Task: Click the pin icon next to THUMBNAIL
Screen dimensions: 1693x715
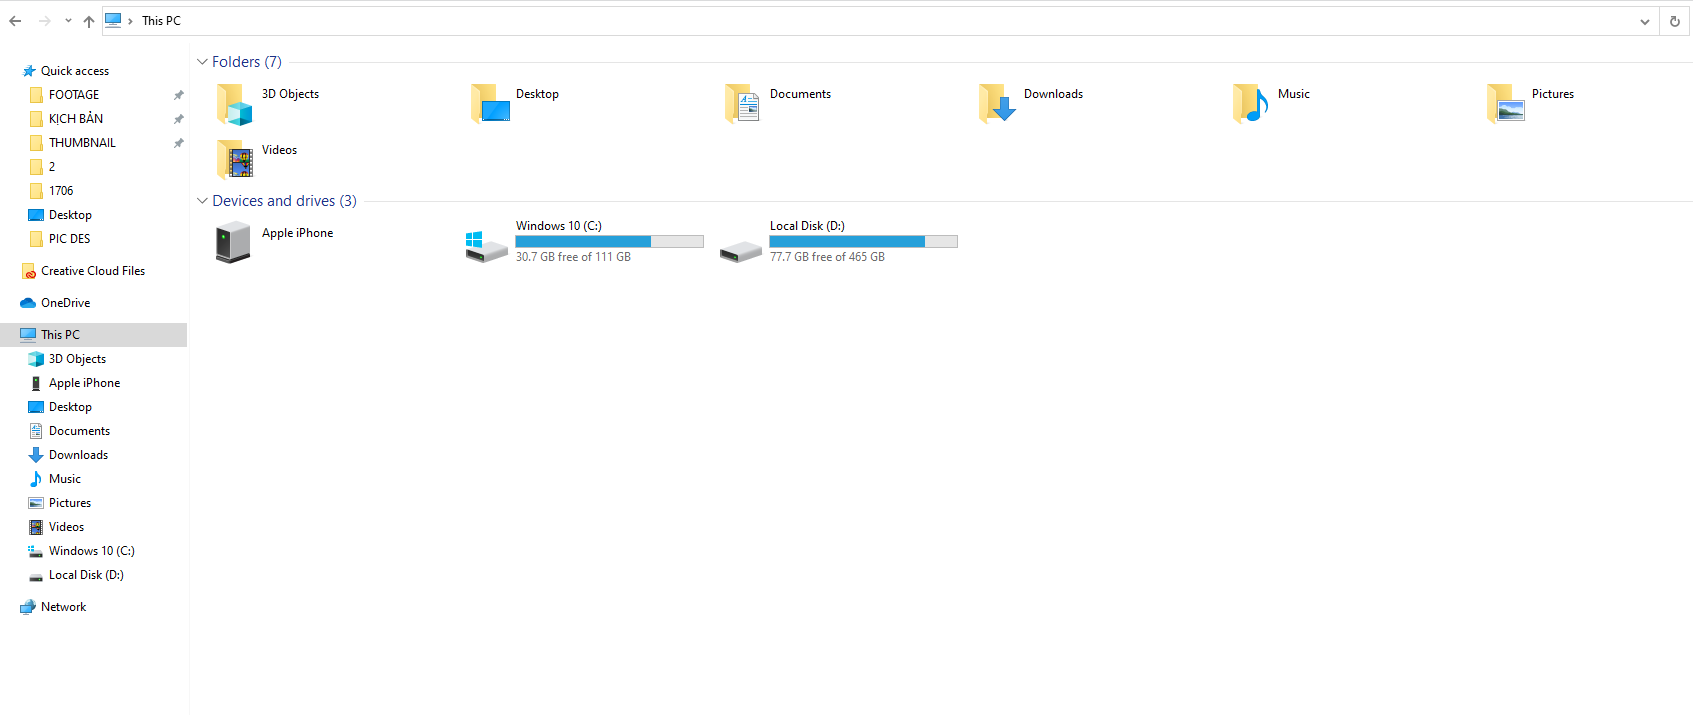Action: point(178,143)
